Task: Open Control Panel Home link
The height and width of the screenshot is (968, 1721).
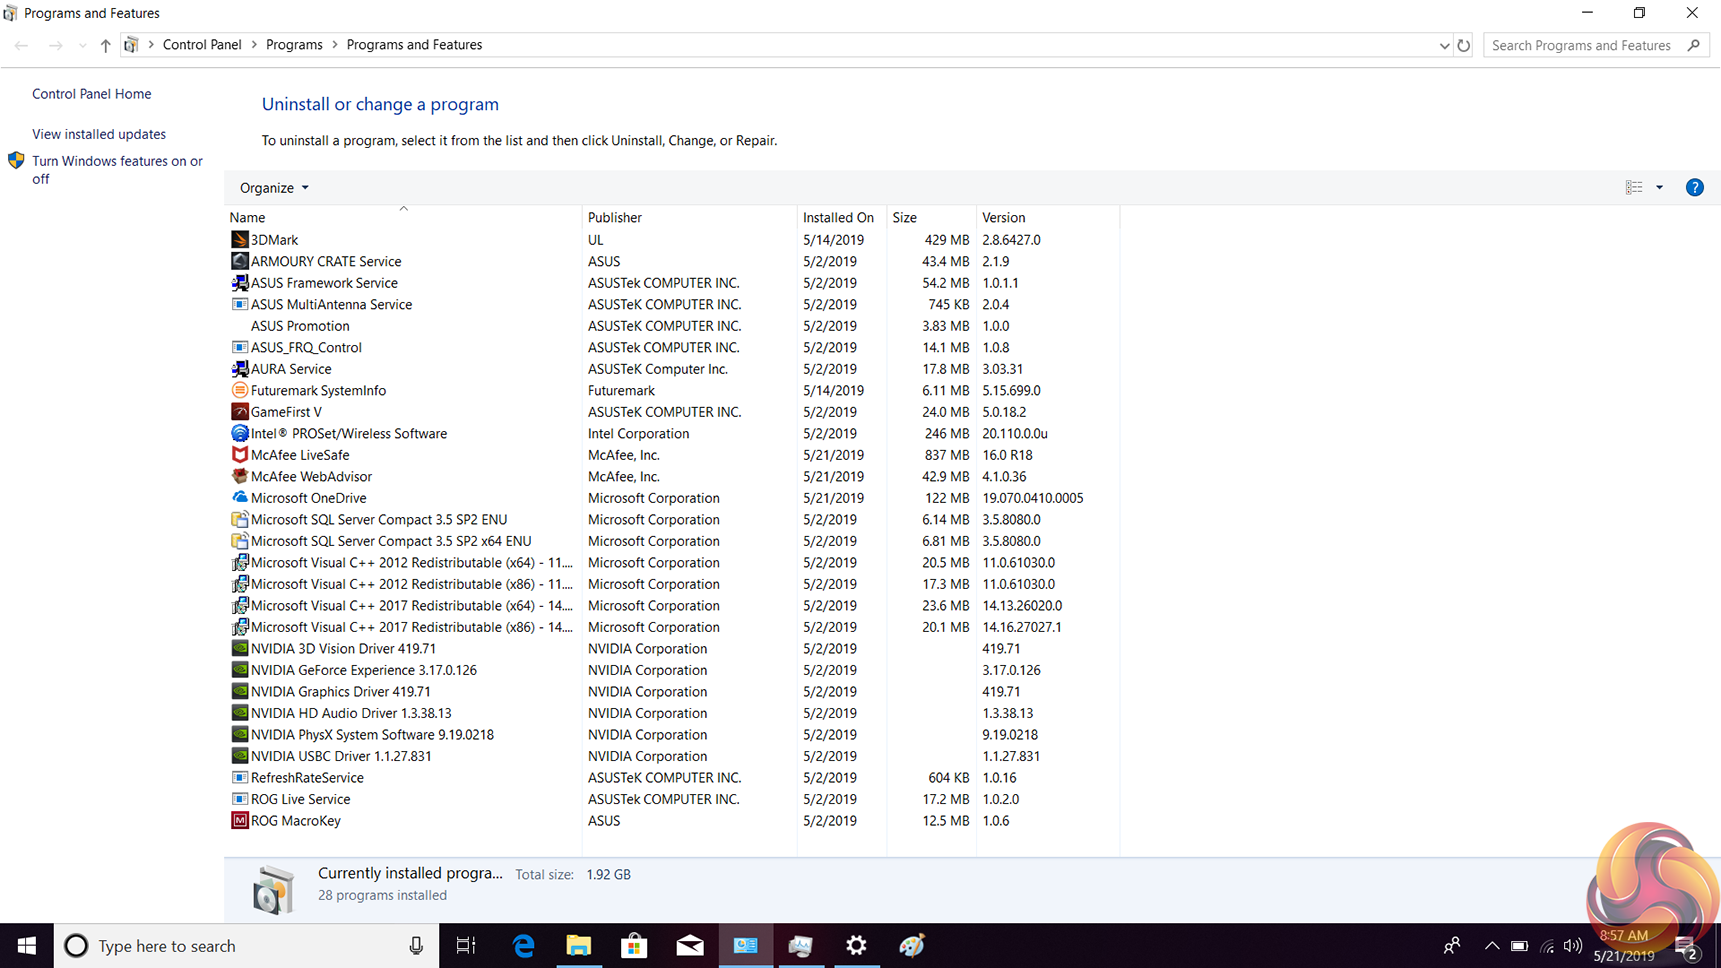Action: pos(92,94)
